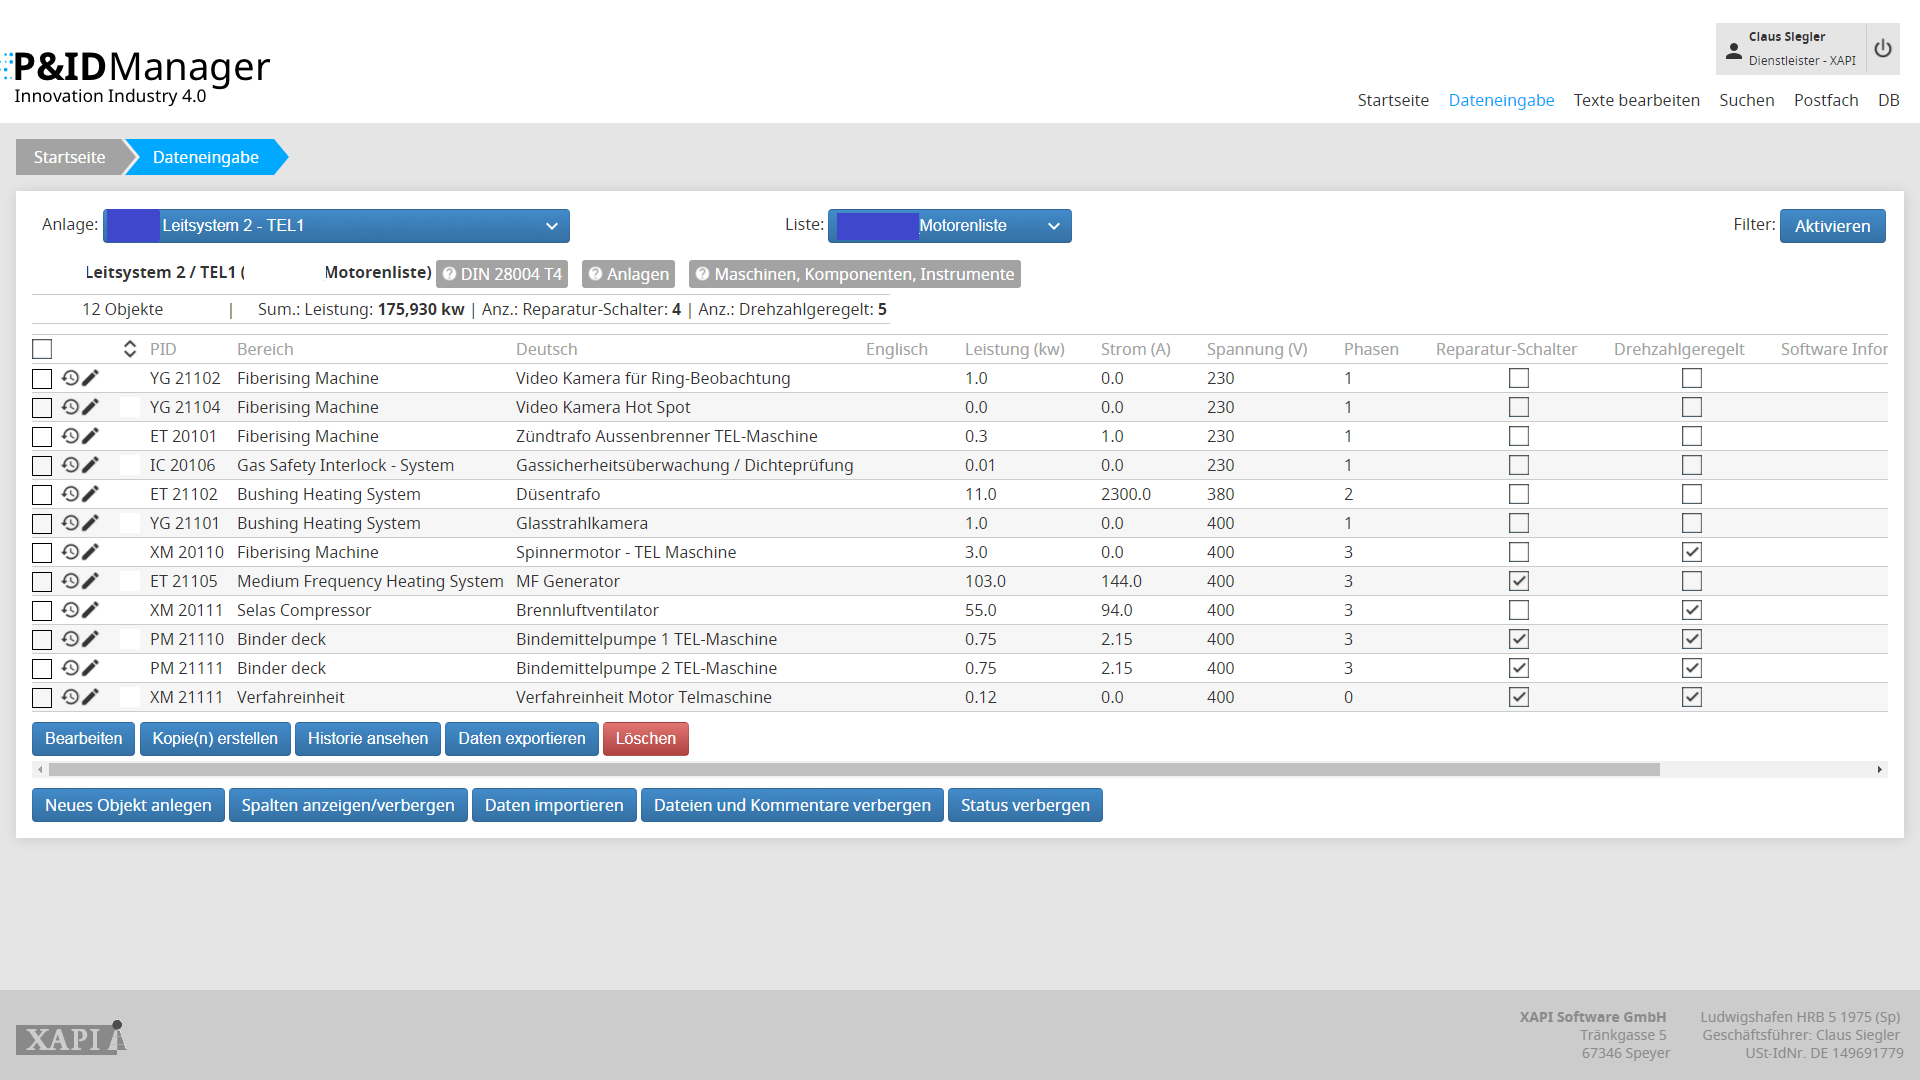Screen dimensions: 1920x1080
Task: Click the user profile icon for Claus Siegler
Action: point(1734,49)
